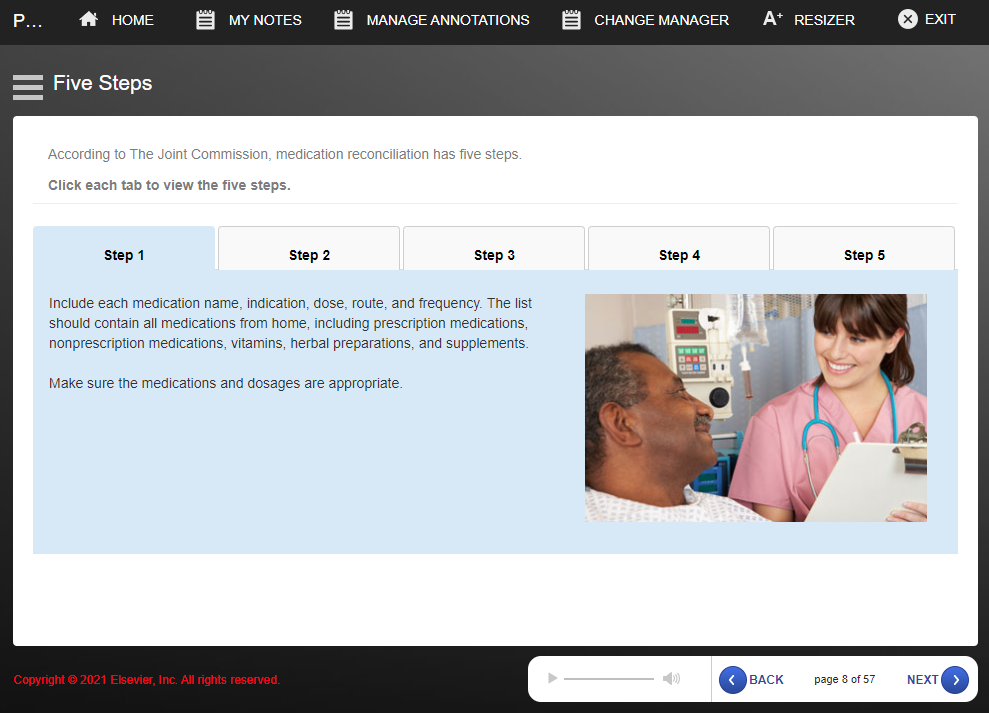Click the BACK arrow button
The image size is (989, 713).
tap(733, 680)
